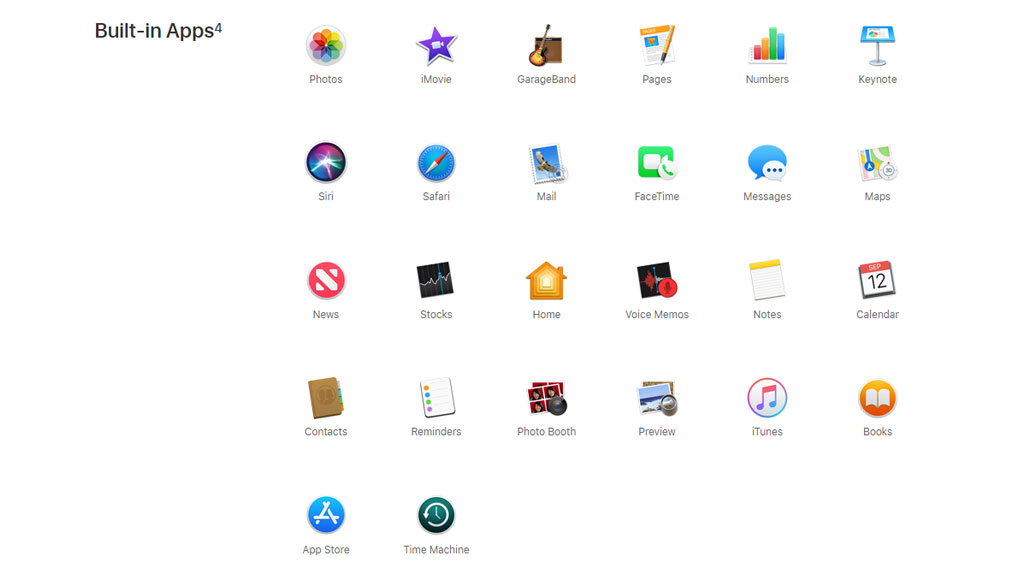Click the News label text

(x=326, y=314)
